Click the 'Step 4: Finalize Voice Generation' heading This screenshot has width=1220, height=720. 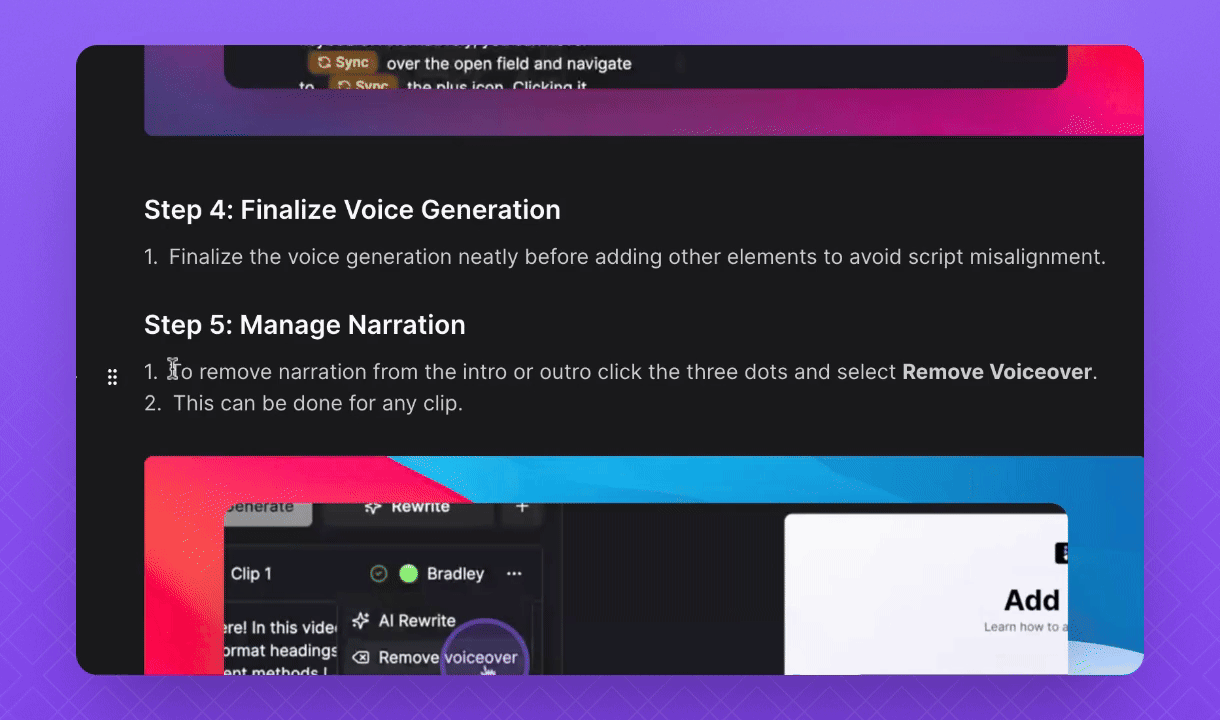(352, 210)
